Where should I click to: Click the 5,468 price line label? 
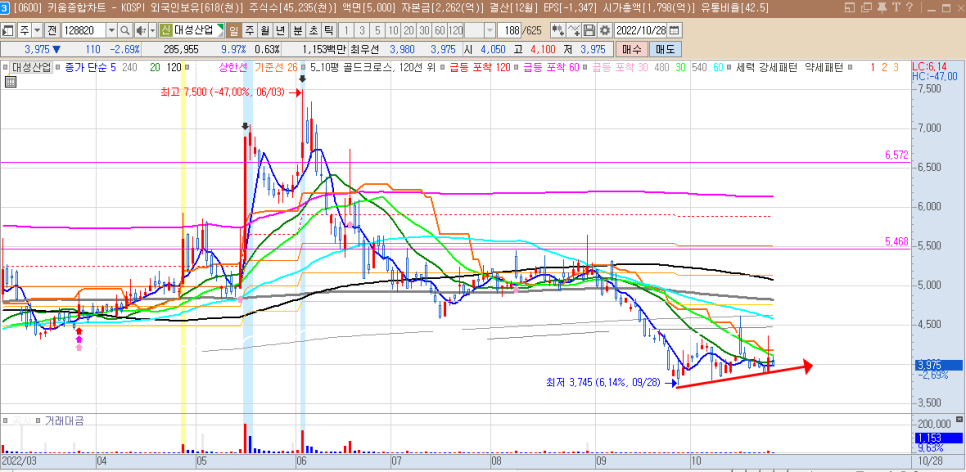(896, 242)
